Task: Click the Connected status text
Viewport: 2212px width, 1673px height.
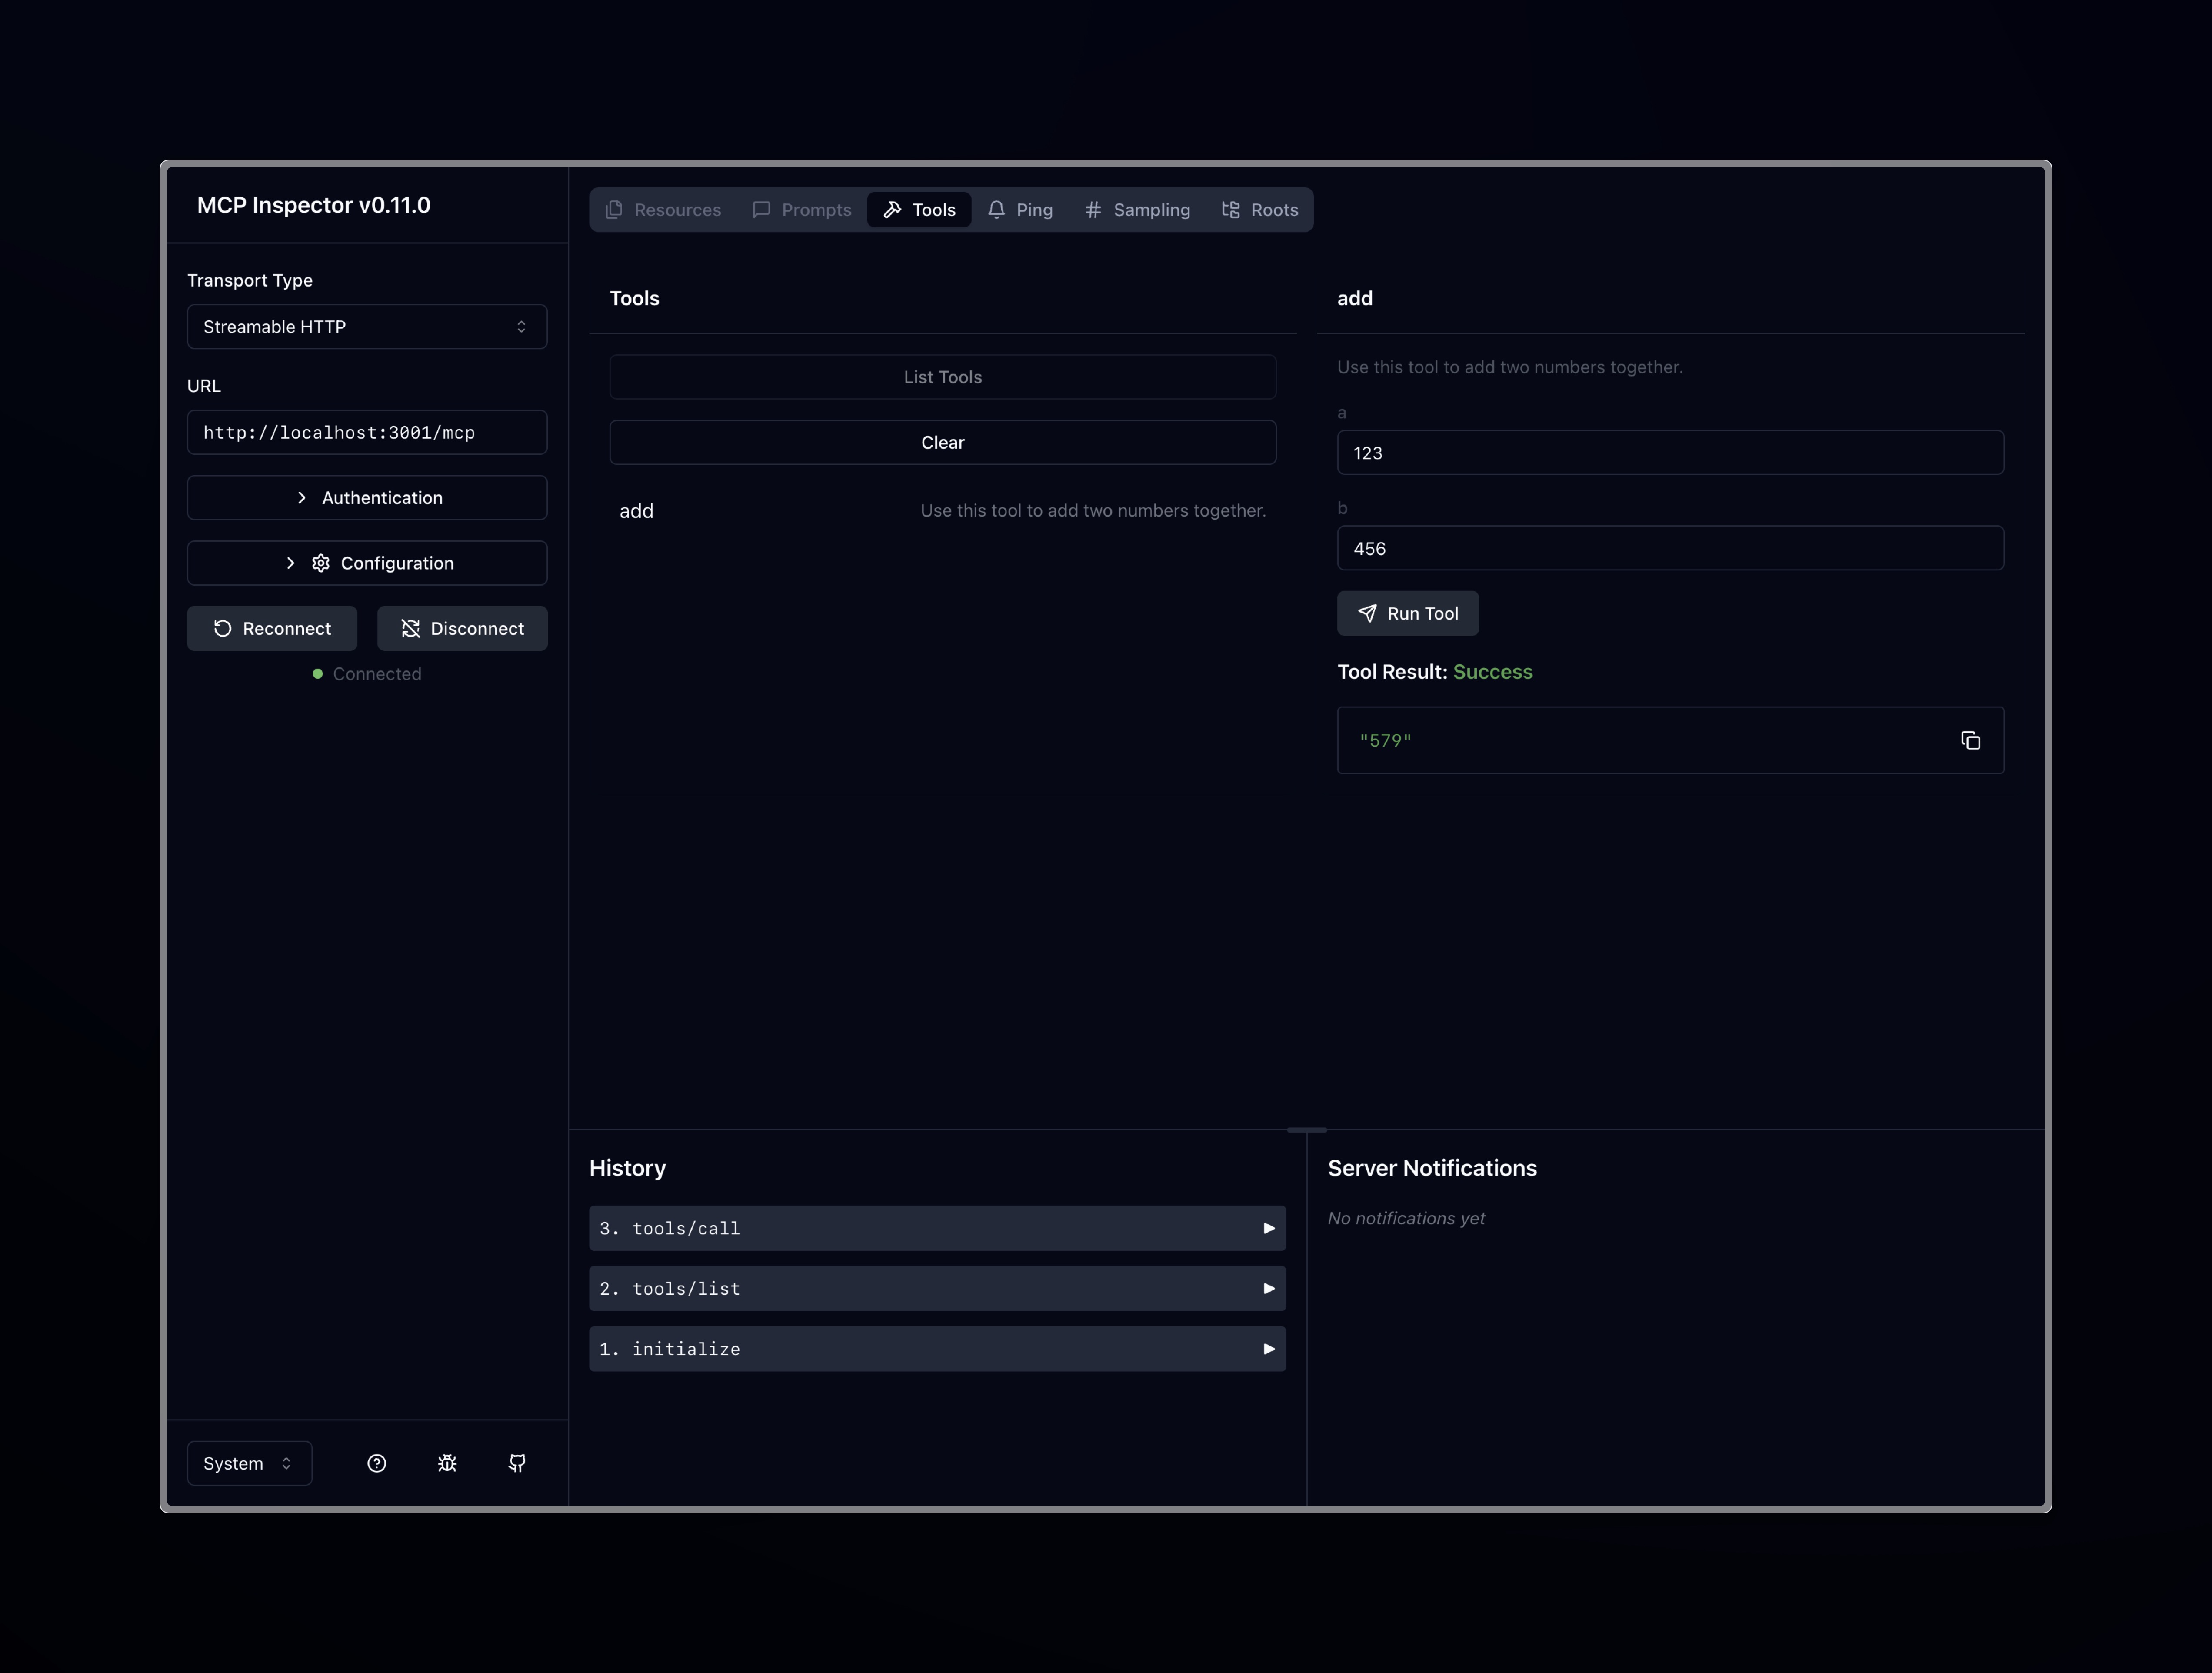Action: [x=377, y=674]
